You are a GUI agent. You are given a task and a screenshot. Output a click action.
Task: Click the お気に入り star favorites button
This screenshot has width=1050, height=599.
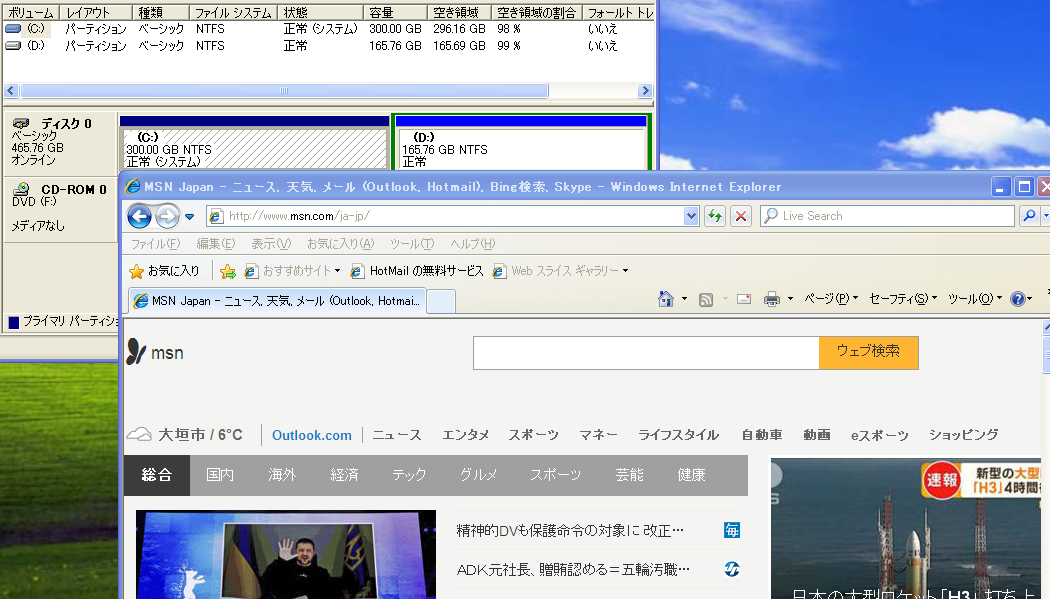click(x=165, y=270)
